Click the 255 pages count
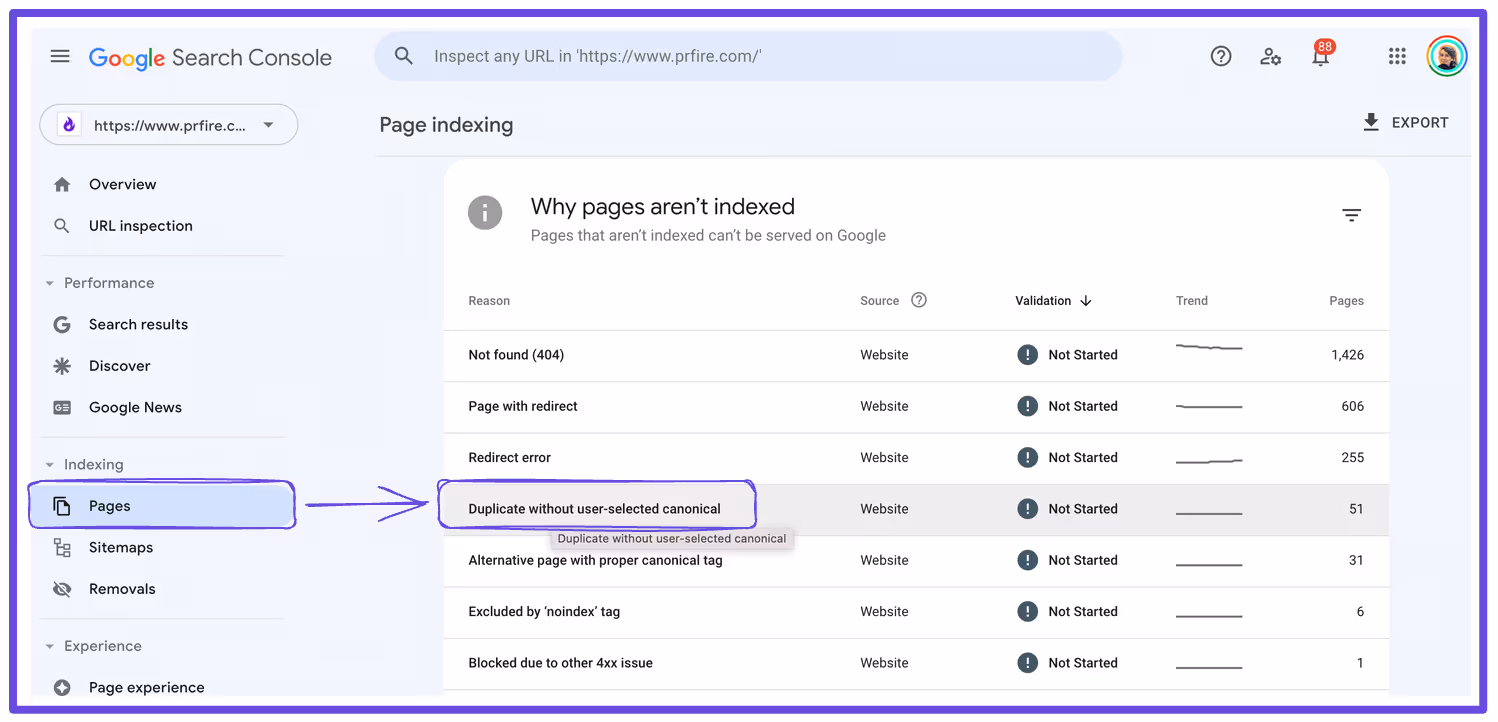The height and width of the screenshot is (722, 1498). [1352, 457]
